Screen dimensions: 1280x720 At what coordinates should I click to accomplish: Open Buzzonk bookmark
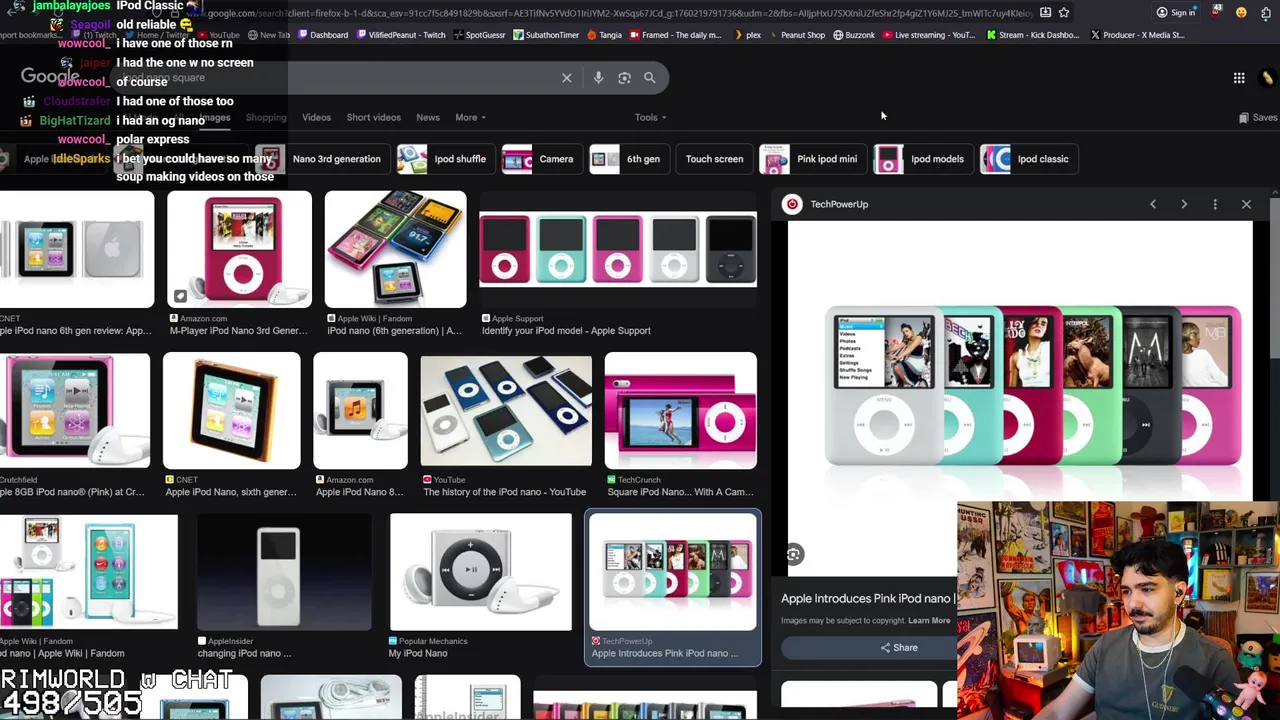pyautogui.click(x=853, y=35)
